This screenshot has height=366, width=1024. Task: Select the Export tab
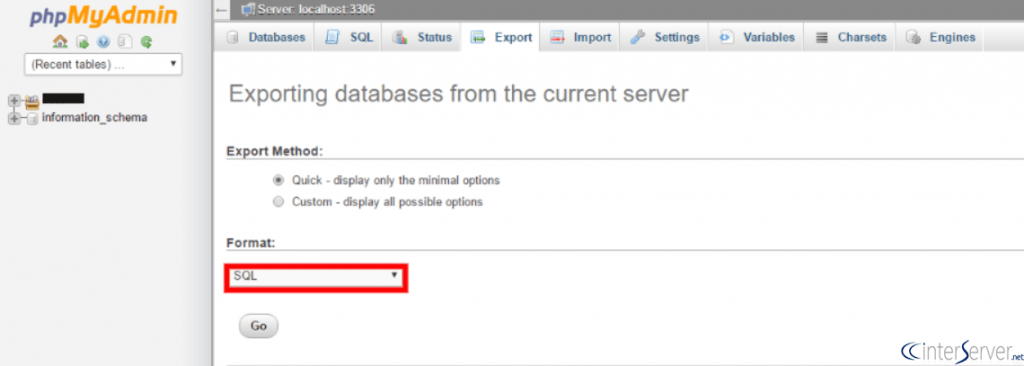tap(500, 37)
